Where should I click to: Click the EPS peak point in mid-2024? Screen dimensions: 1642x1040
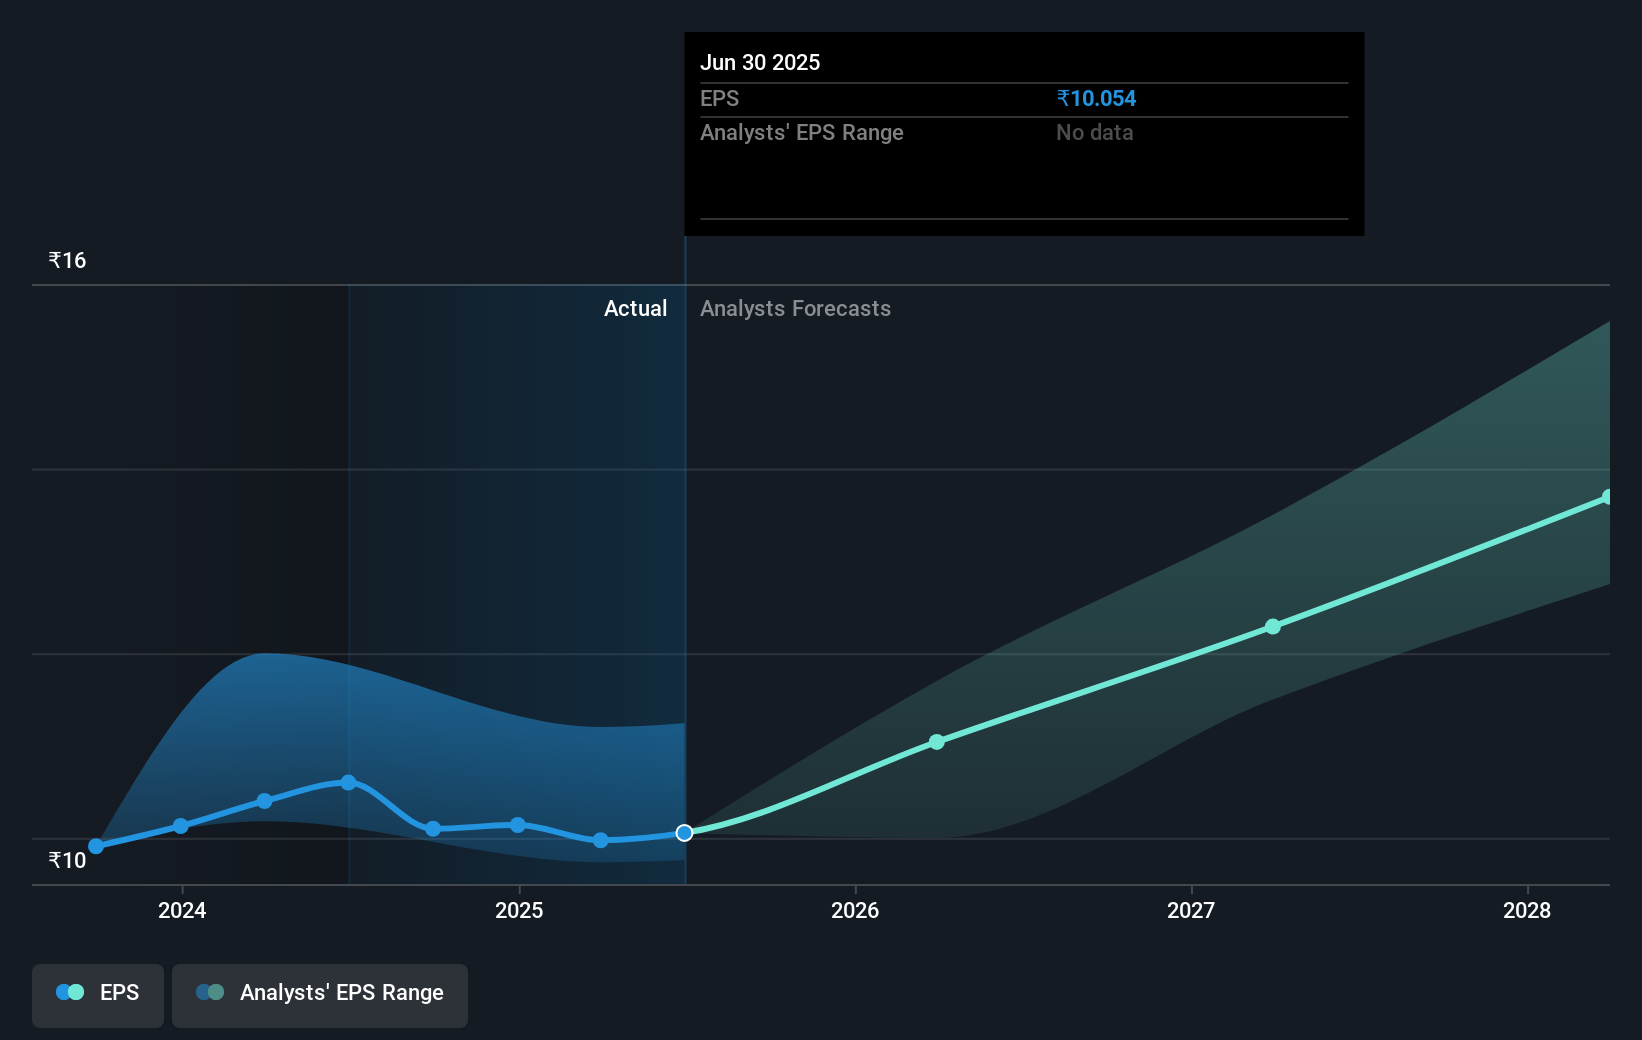[x=348, y=783]
